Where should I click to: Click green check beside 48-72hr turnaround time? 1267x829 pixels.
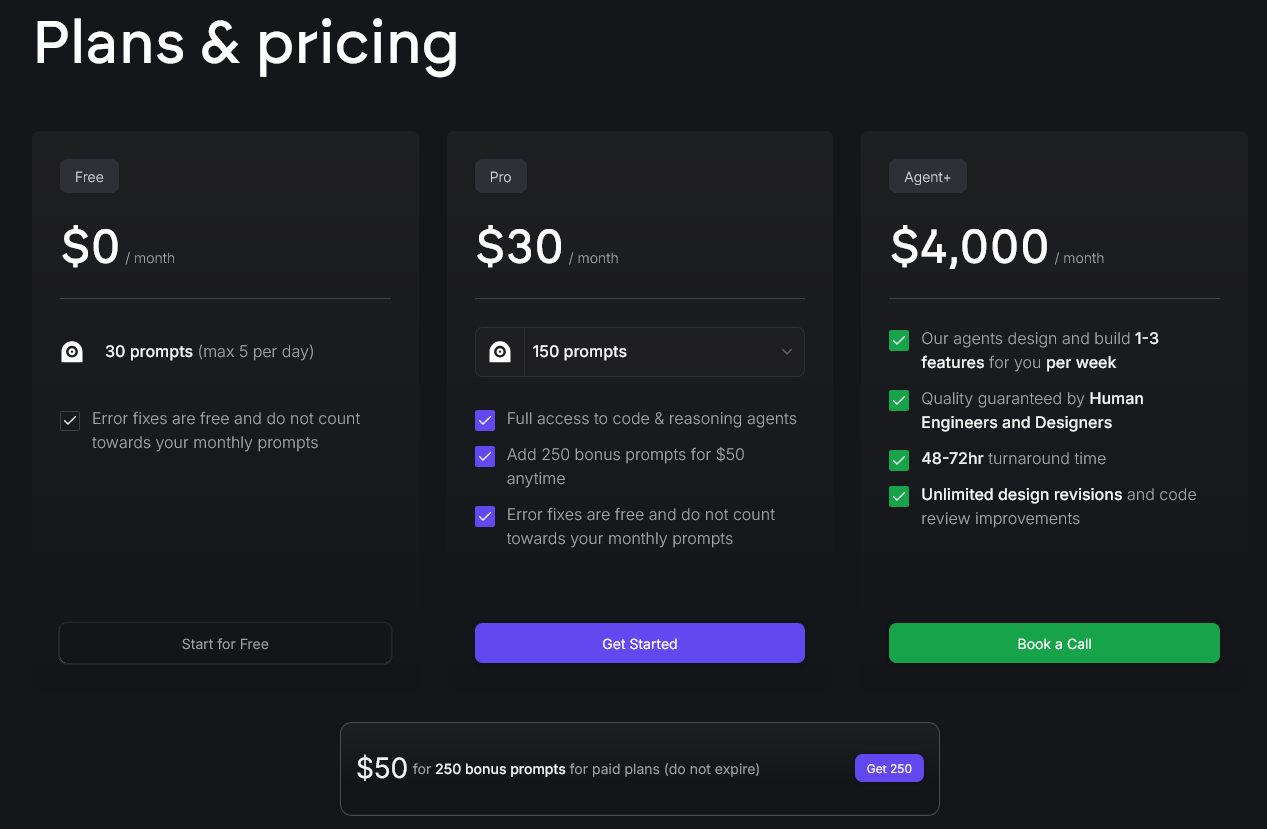pyautogui.click(x=899, y=460)
